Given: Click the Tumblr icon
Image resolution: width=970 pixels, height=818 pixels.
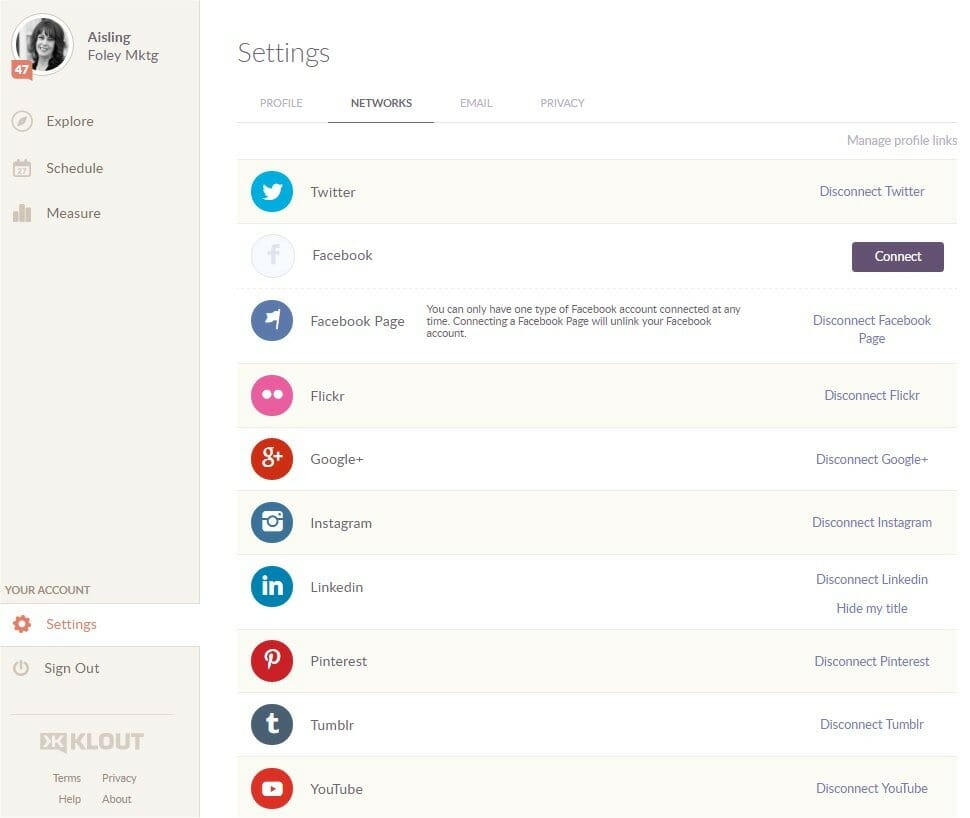Looking at the screenshot, I should [x=272, y=725].
